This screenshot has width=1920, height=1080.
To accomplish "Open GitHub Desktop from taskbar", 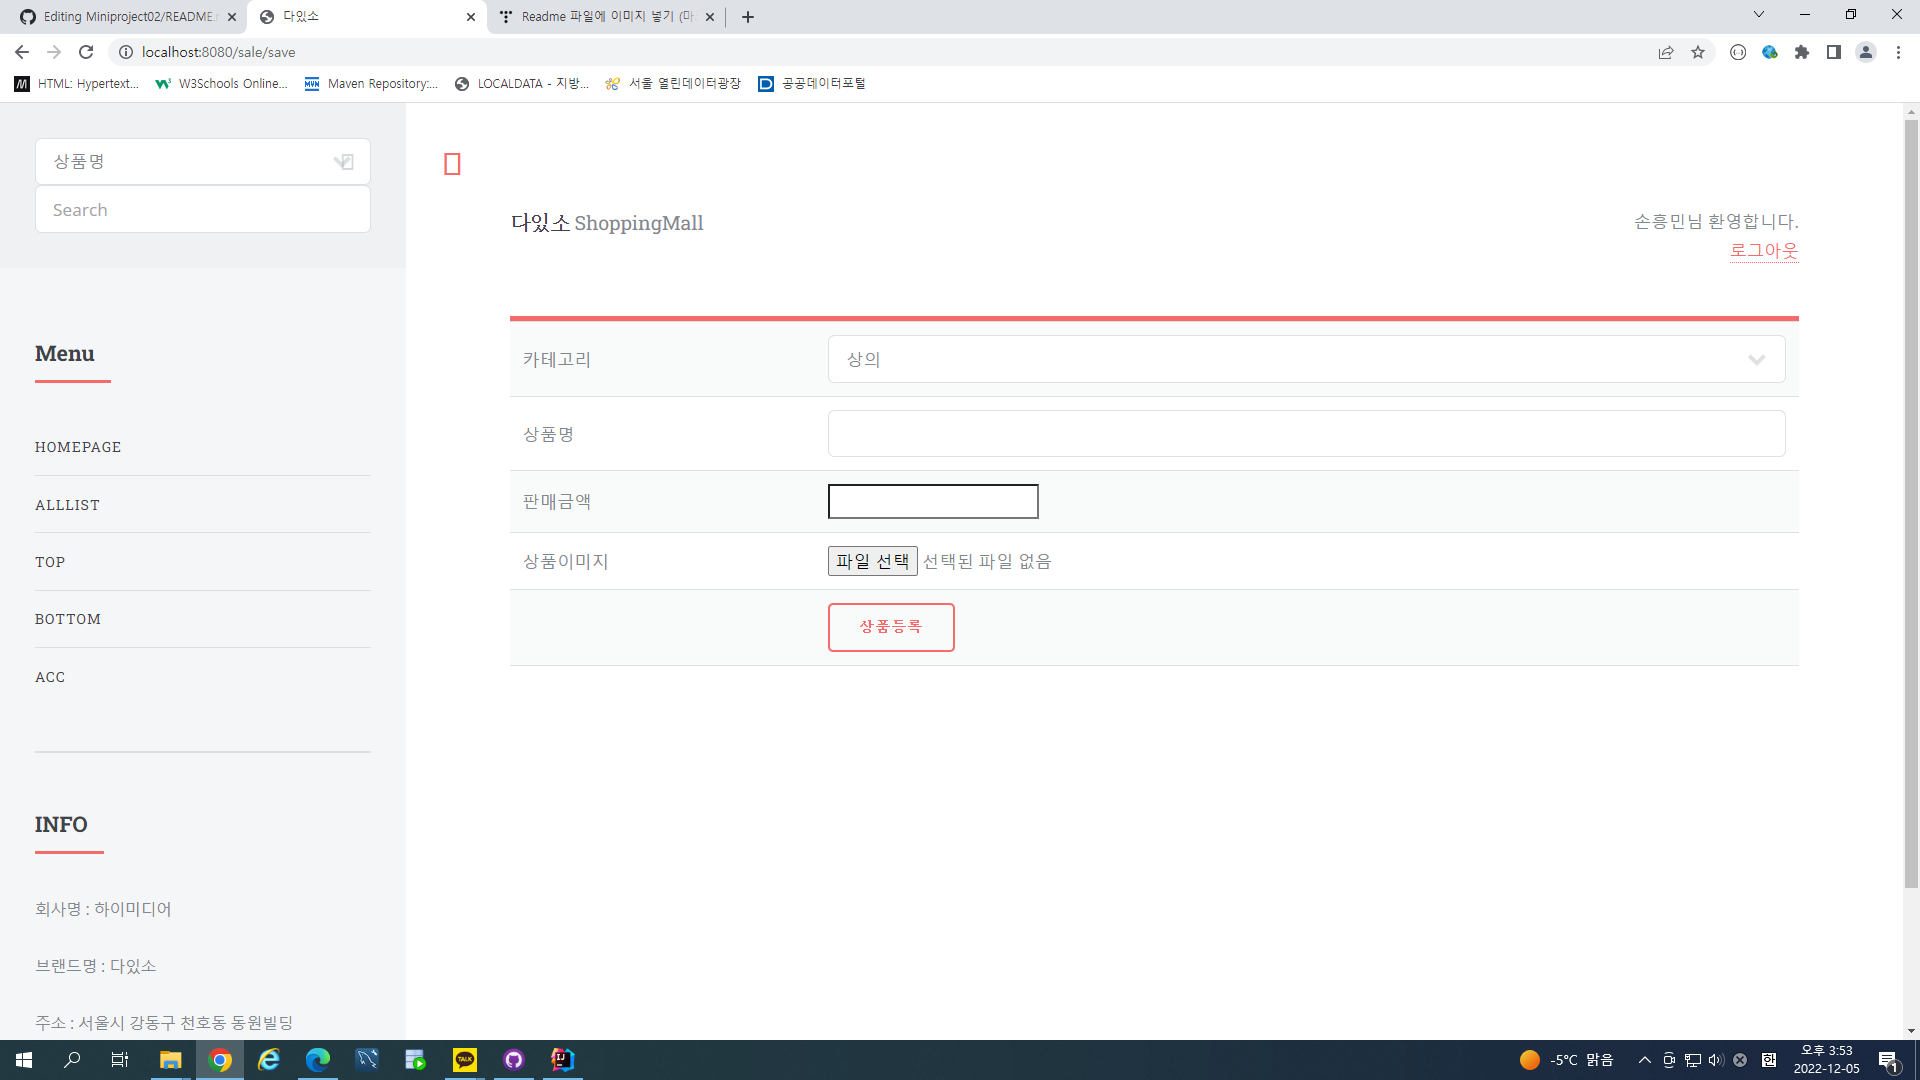I will (x=514, y=1060).
